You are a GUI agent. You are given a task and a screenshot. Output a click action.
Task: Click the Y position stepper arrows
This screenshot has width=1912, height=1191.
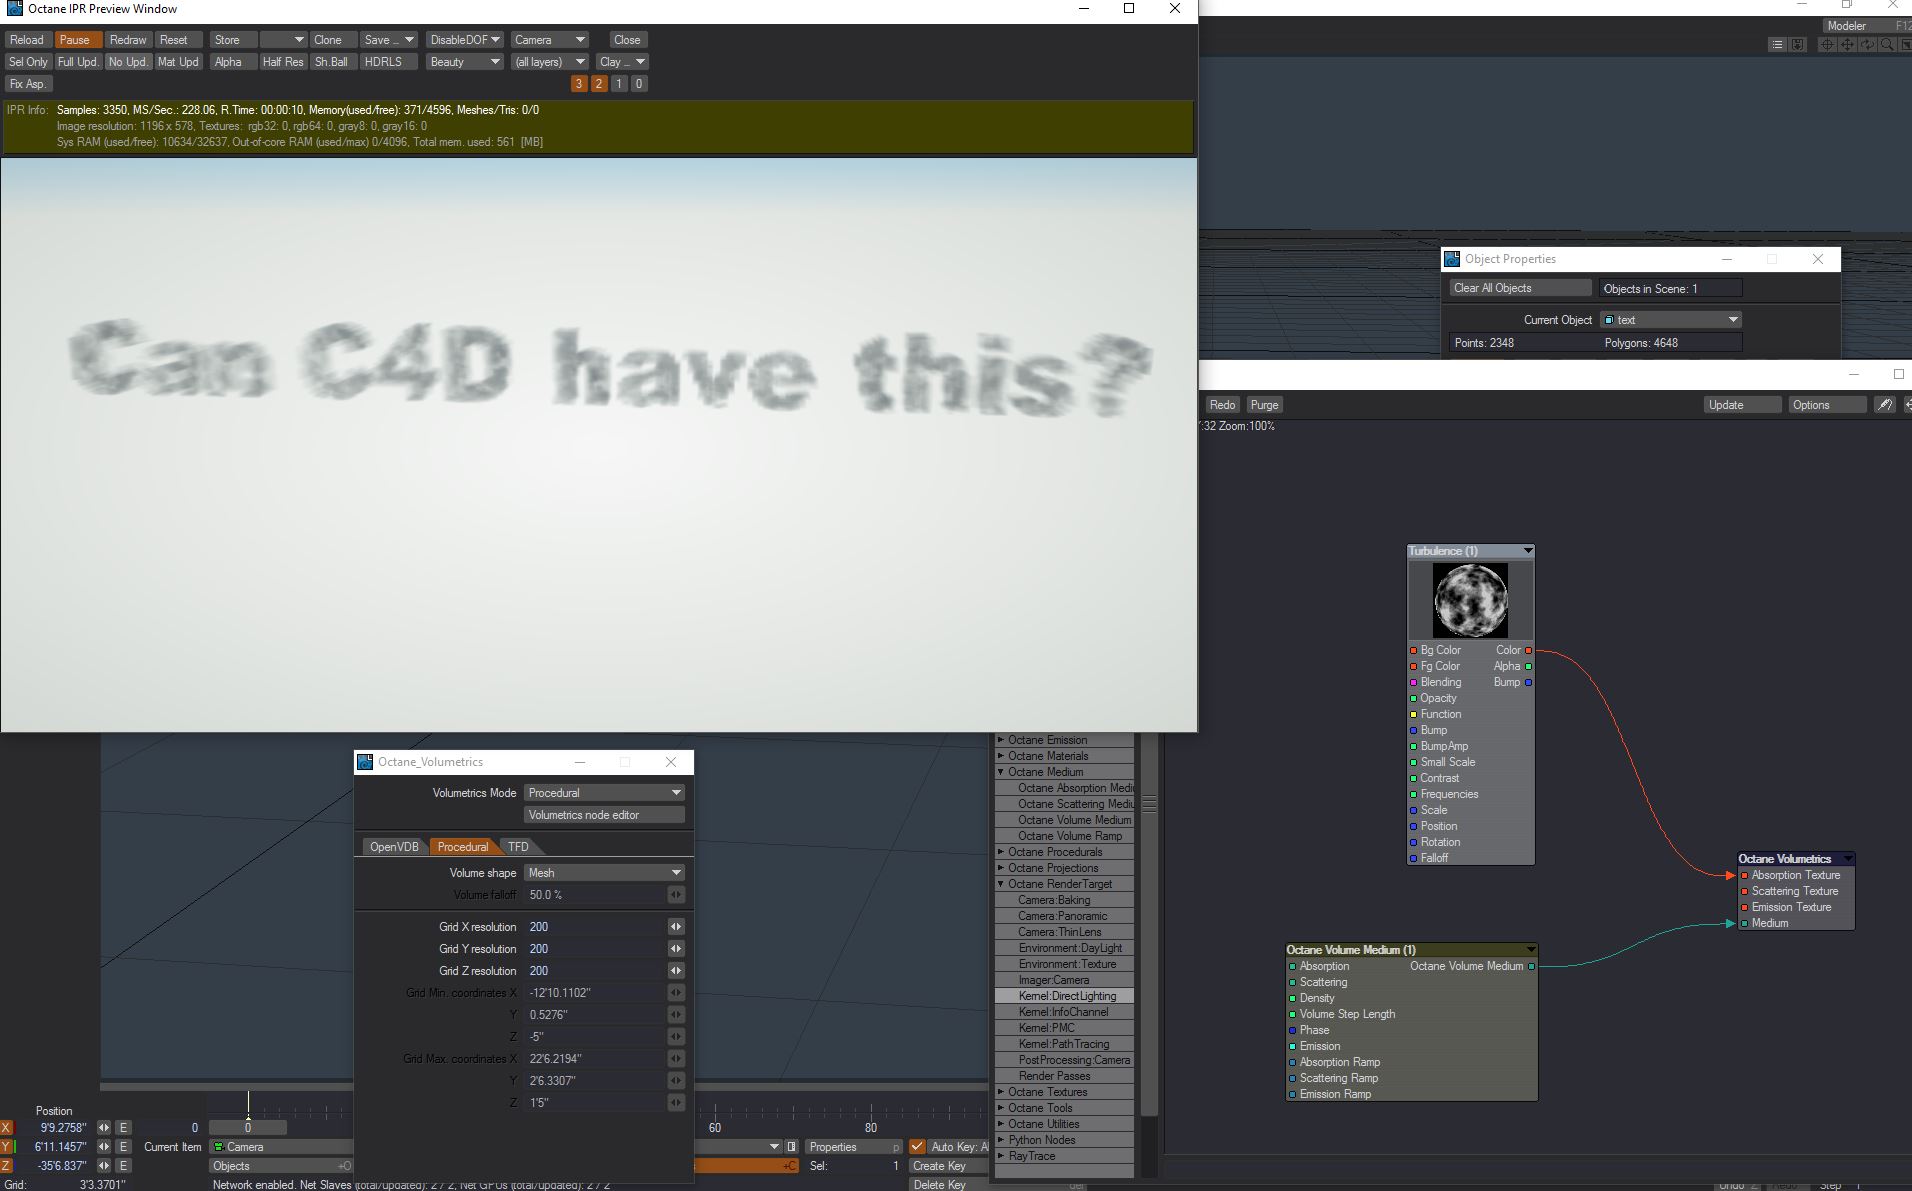point(104,1147)
